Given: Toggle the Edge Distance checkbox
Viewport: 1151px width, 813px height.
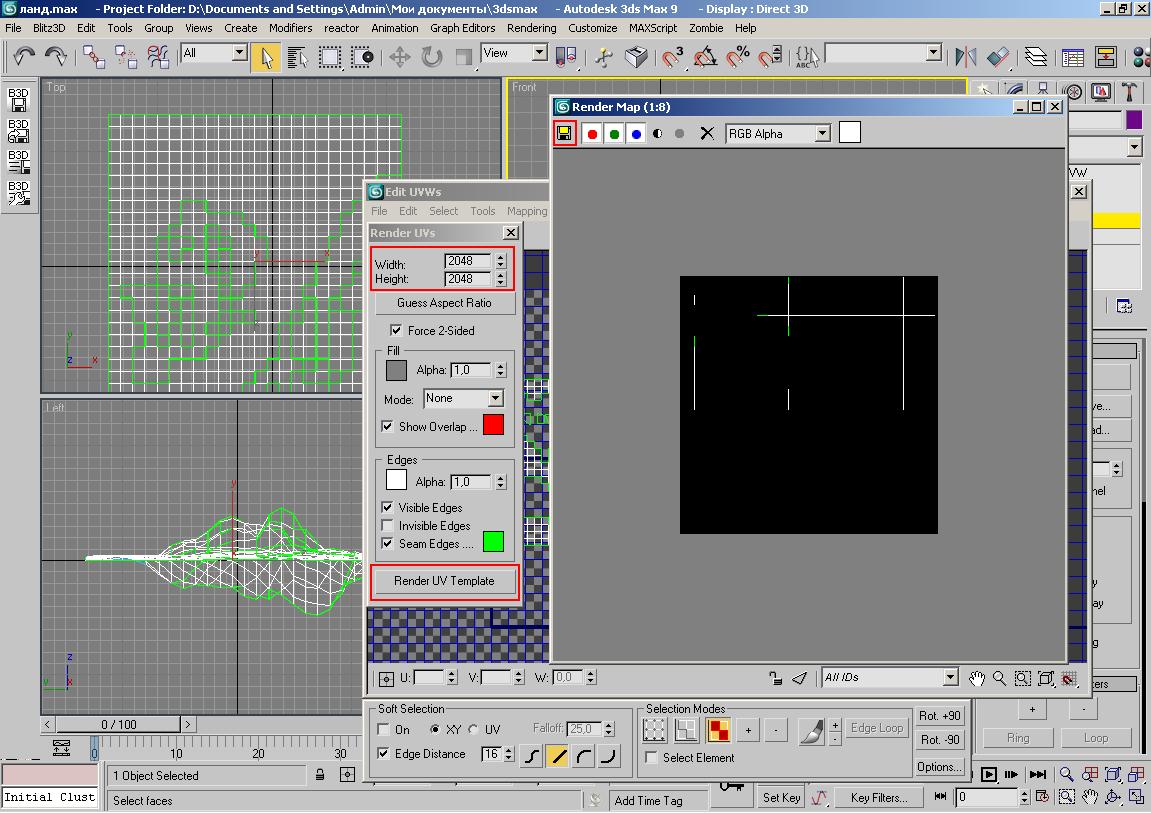Looking at the screenshot, I should click(x=384, y=754).
